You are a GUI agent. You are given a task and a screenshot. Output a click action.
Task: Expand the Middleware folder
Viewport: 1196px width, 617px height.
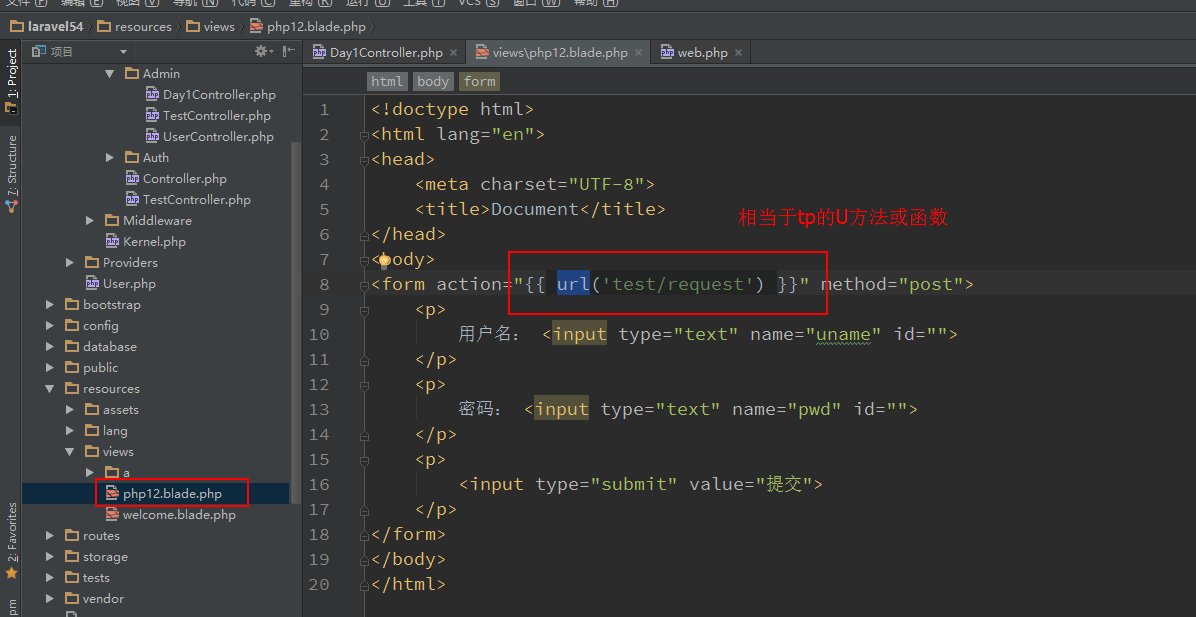90,221
